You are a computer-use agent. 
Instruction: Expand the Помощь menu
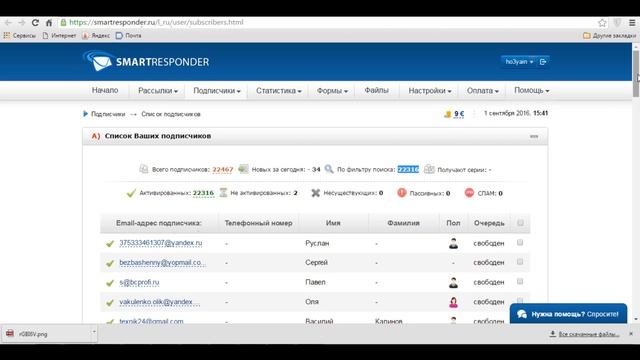(531, 91)
